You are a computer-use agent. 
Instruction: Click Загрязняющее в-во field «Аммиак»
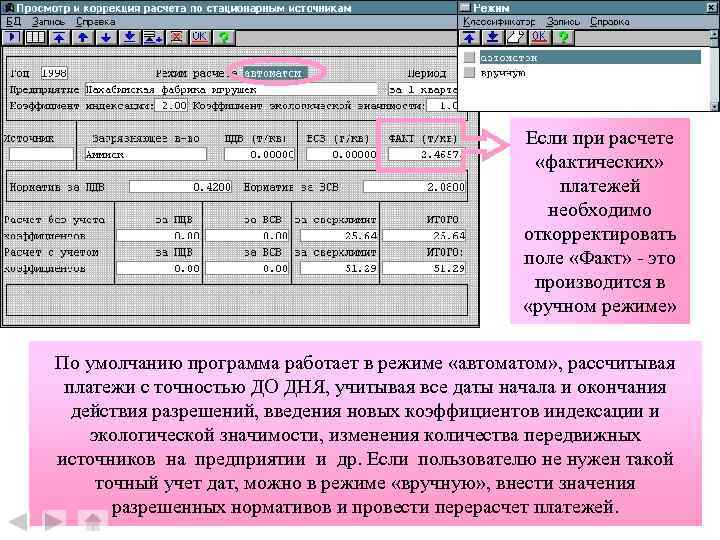(x=146, y=154)
